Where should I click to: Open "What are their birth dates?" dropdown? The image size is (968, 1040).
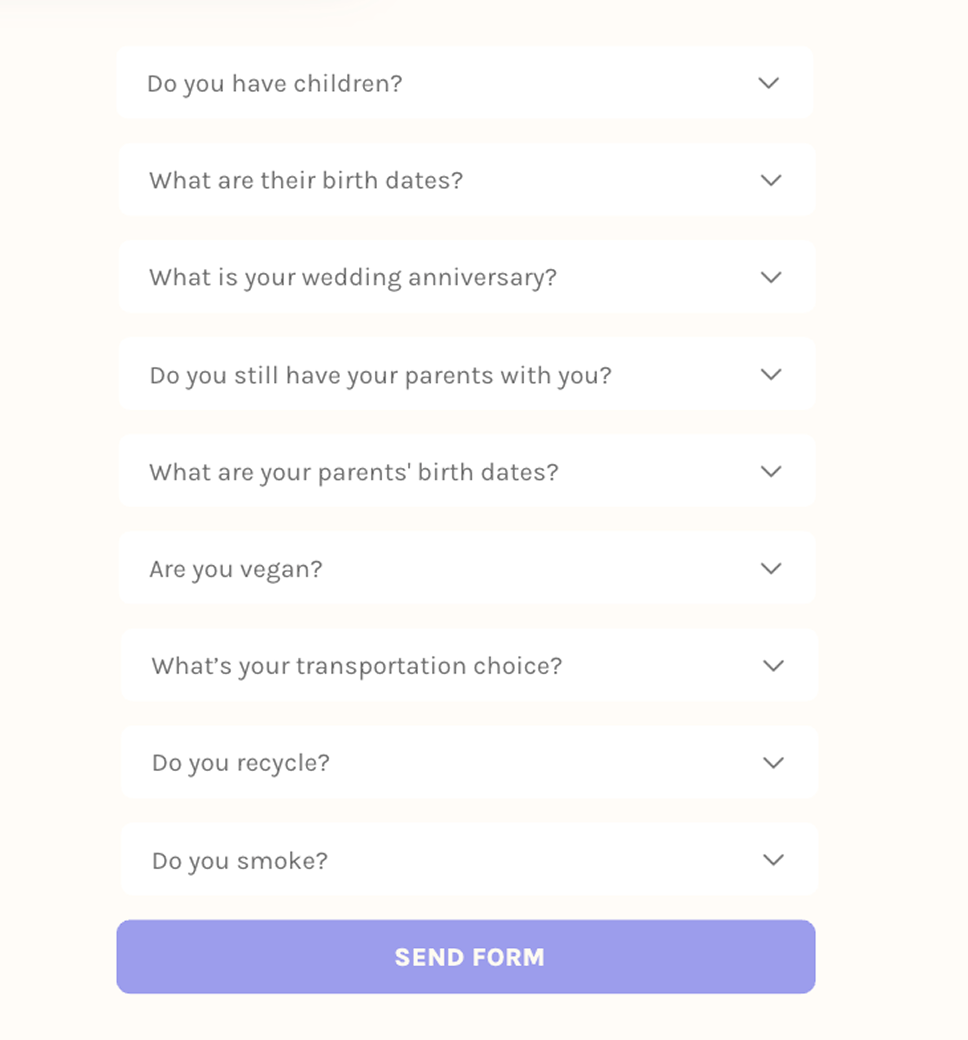tap(466, 180)
